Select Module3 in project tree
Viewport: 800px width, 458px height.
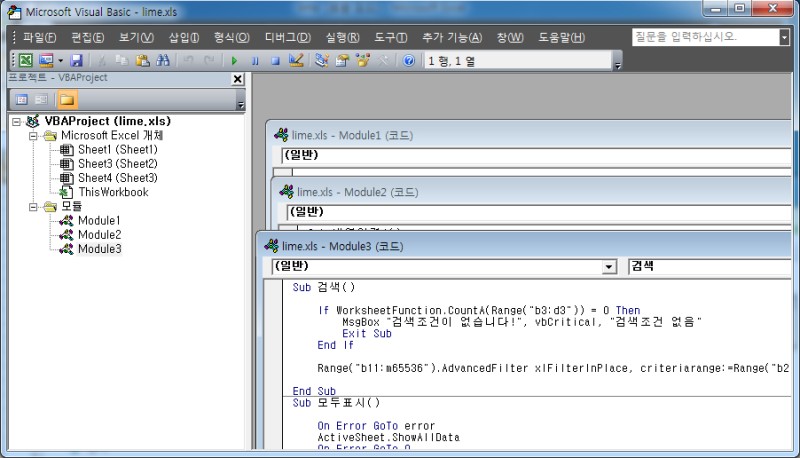coord(99,249)
